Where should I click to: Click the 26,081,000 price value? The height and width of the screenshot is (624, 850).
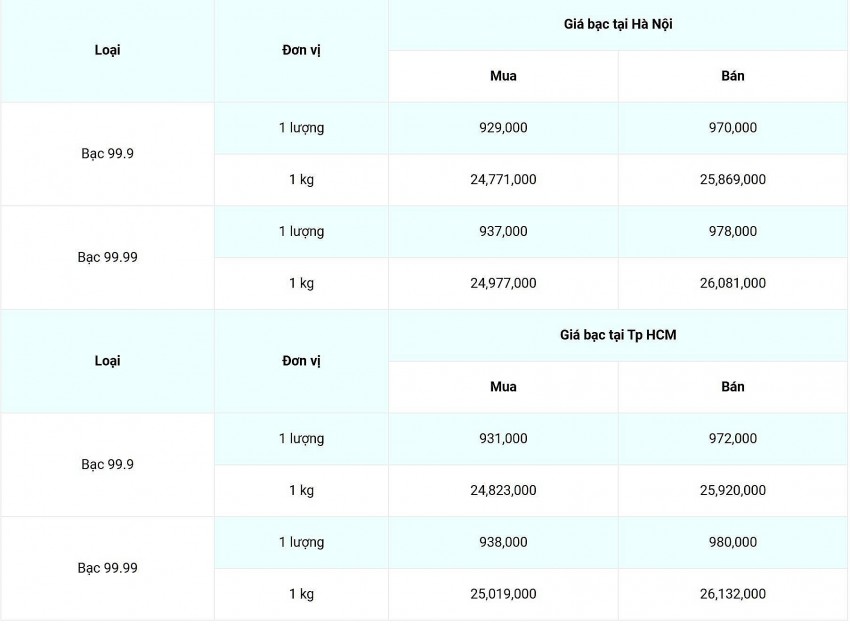[x=732, y=283]
